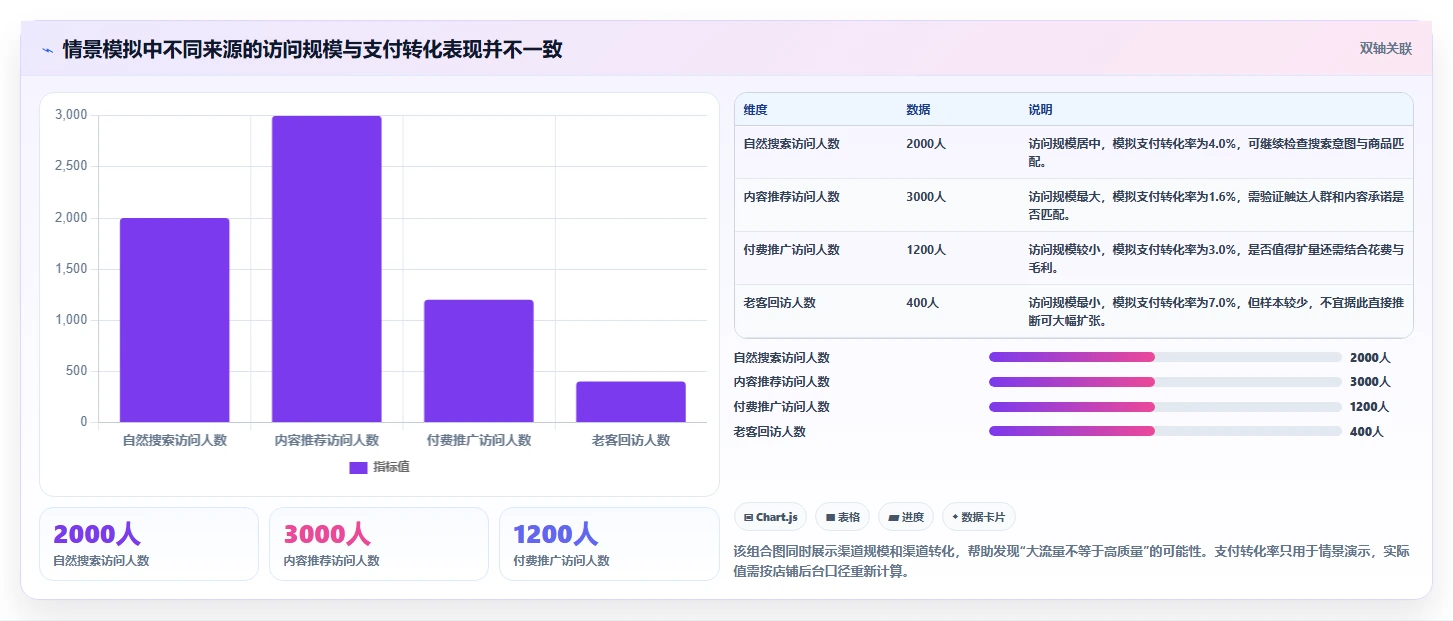Click the 双轴关联 tag at top right
This screenshot has height=621, width=1453.
click(x=1385, y=48)
